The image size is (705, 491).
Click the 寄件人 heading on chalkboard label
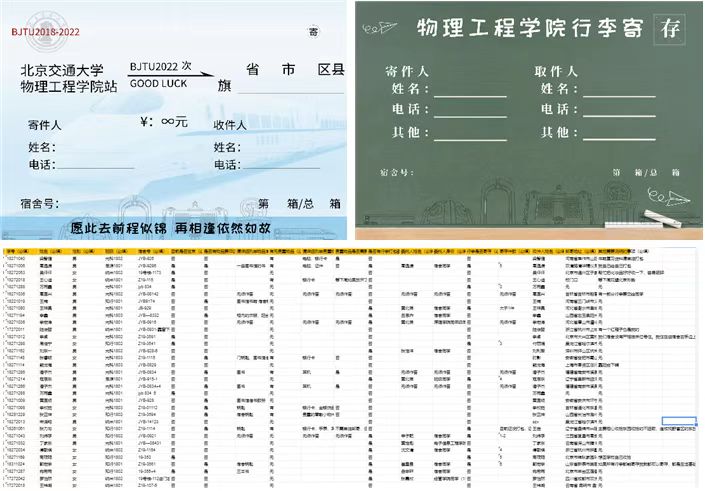[x=407, y=71]
